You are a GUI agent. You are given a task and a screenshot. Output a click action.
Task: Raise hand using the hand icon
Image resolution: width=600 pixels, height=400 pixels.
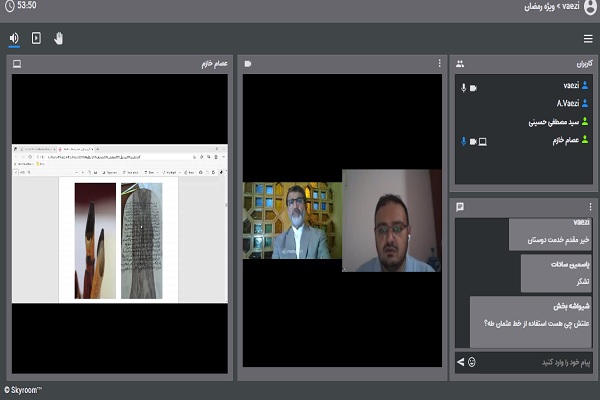coord(58,38)
